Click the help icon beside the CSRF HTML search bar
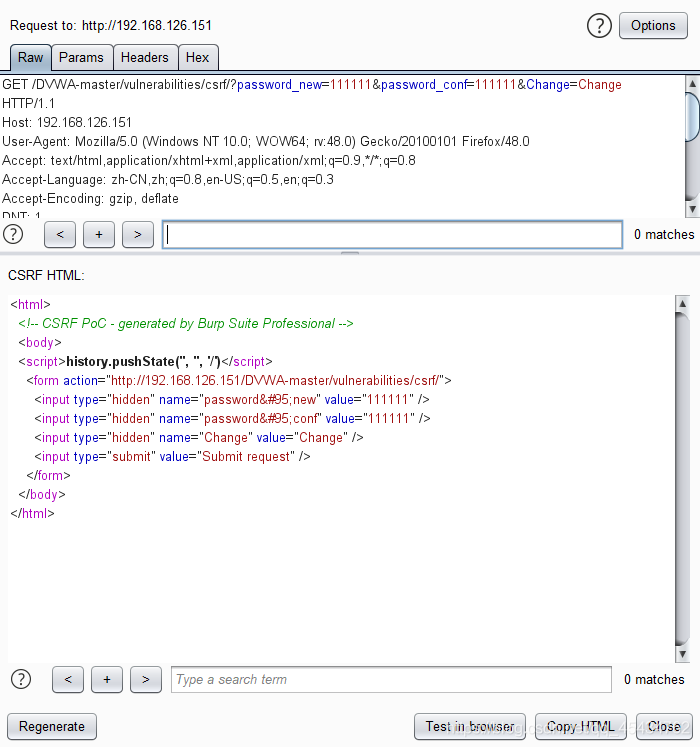This screenshot has width=700, height=747. 21,679
